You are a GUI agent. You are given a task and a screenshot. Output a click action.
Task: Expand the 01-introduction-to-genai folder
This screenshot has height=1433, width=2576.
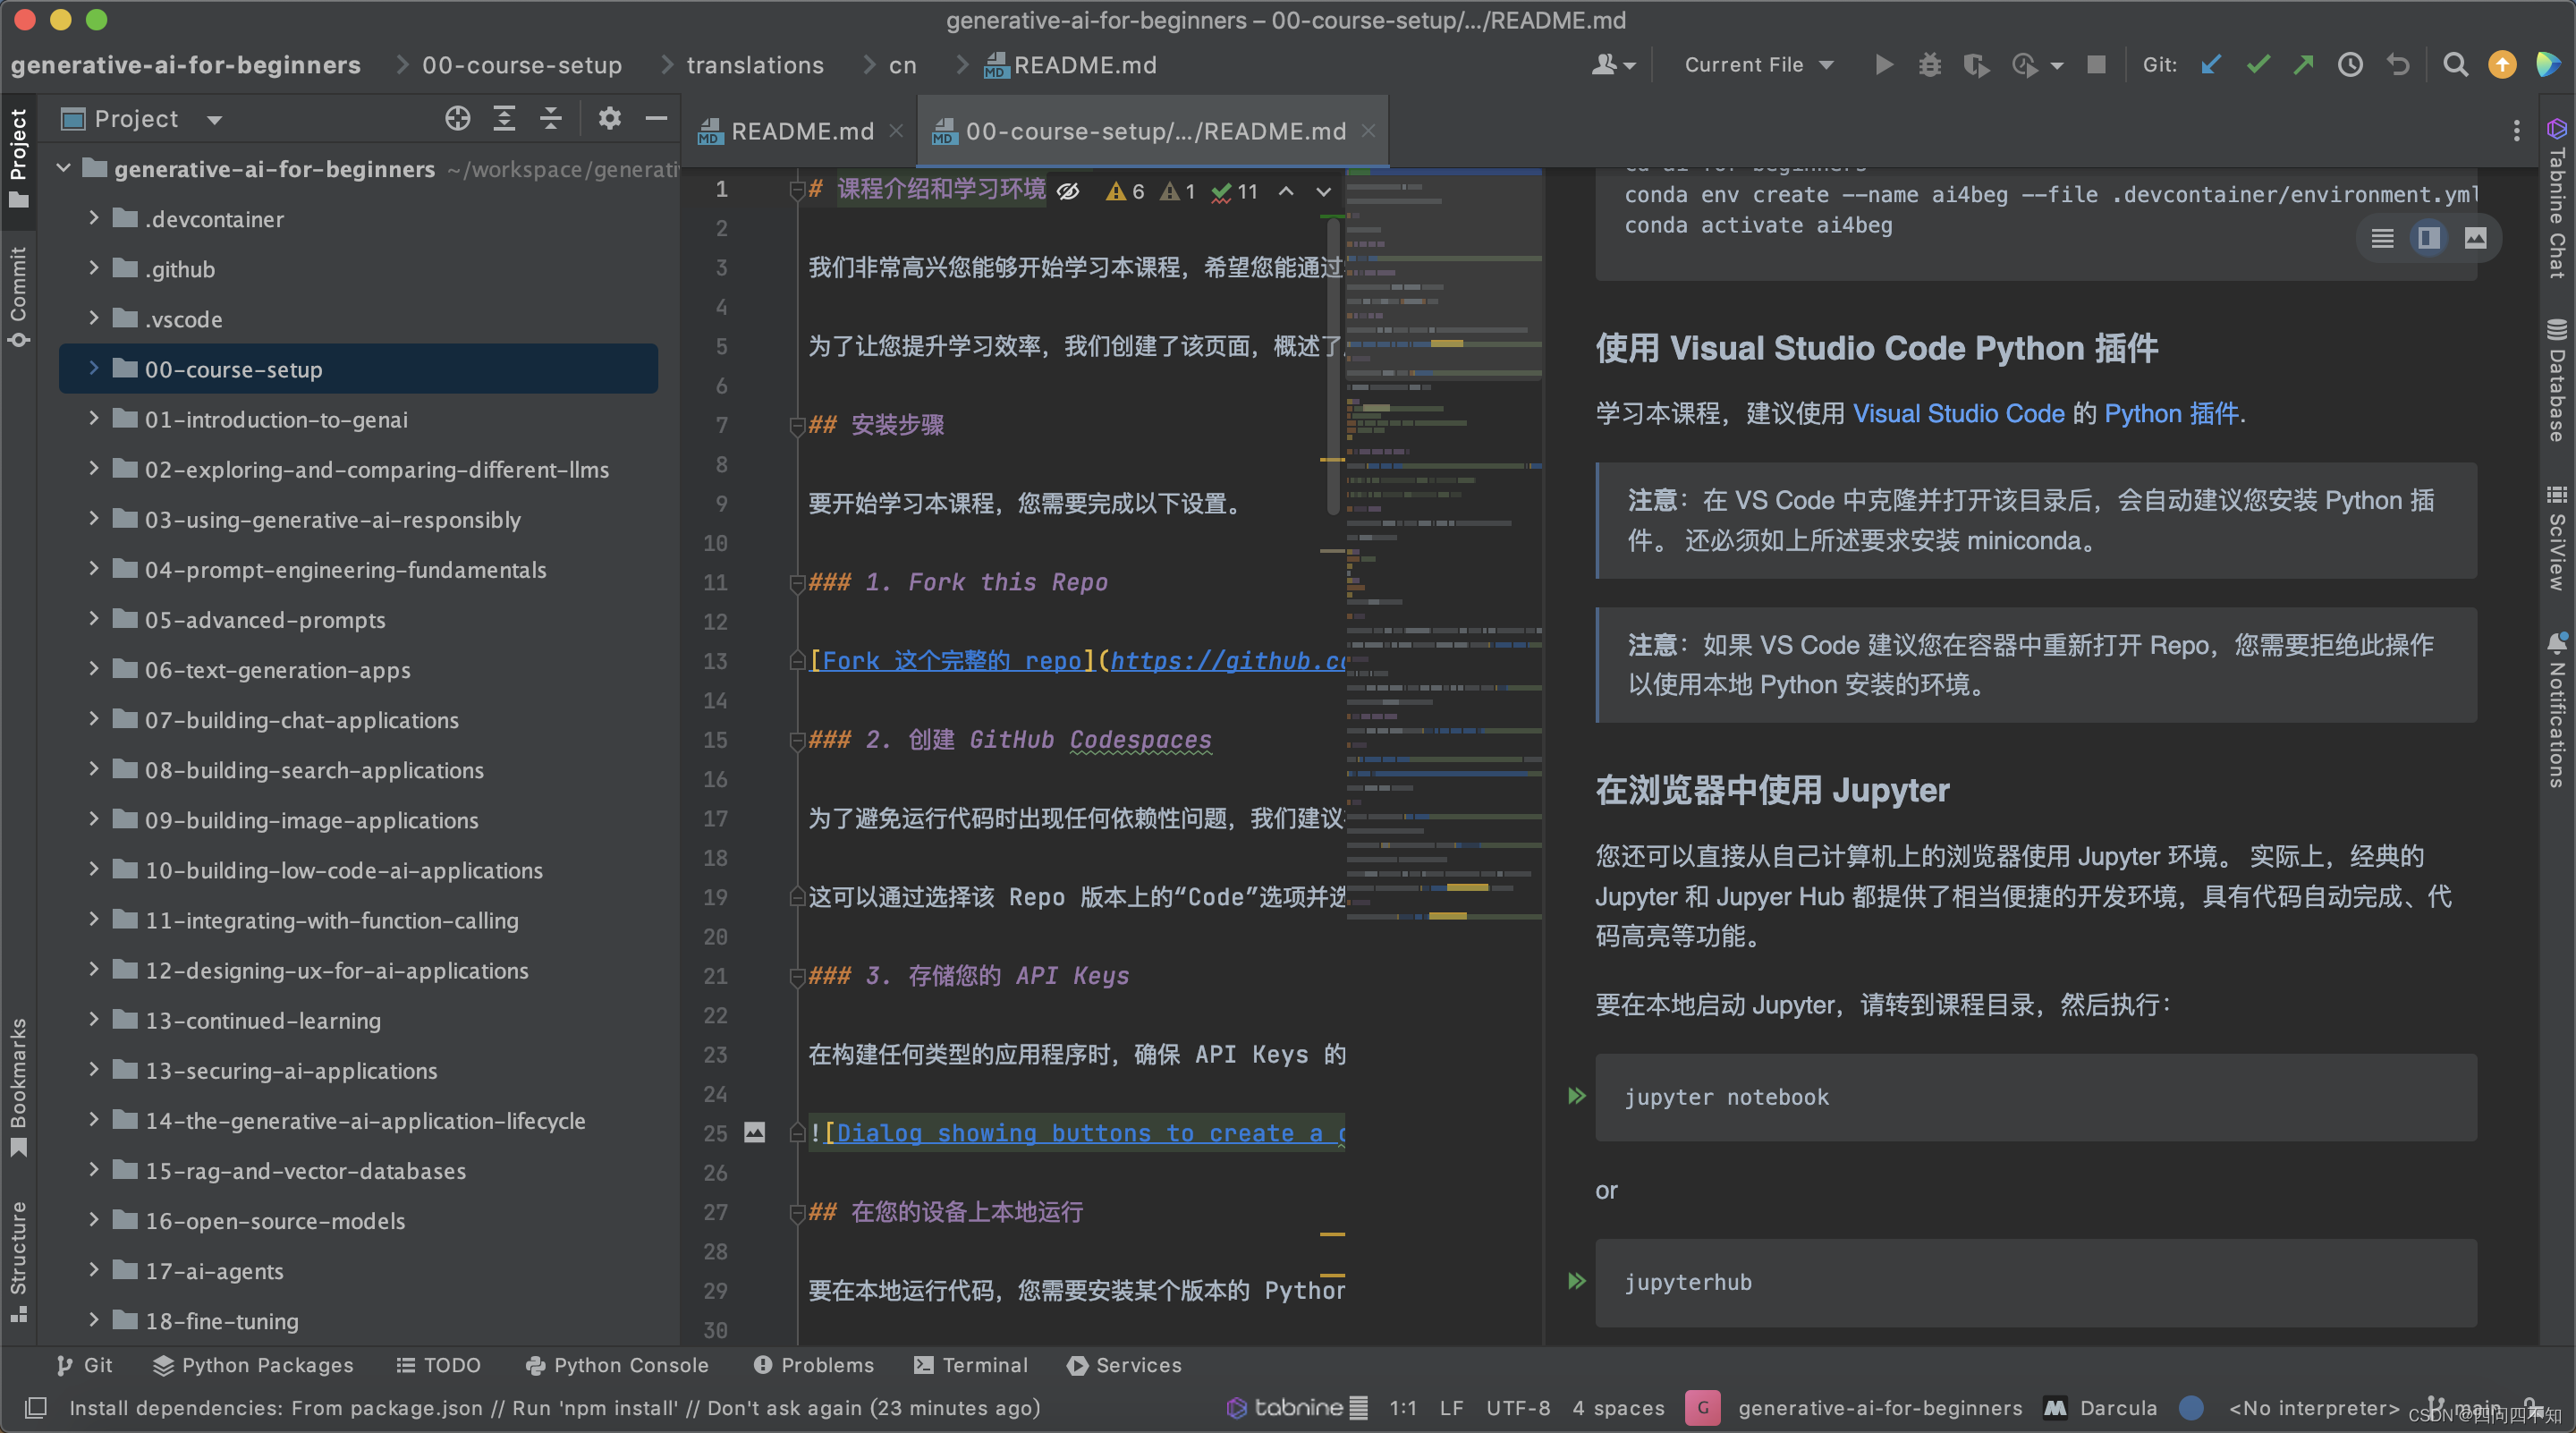click(97, 419)
